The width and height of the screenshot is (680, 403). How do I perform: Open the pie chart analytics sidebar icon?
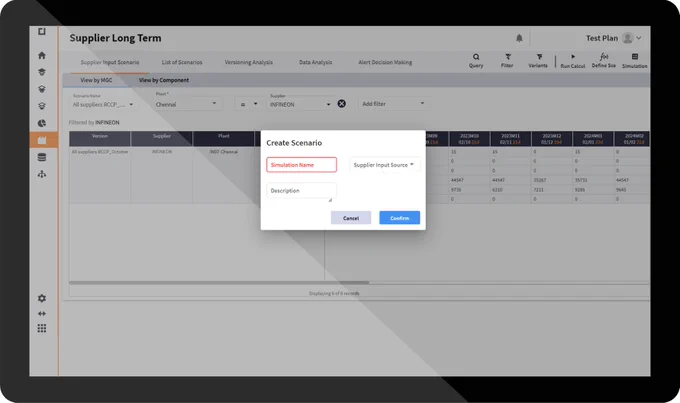[x=42, y=123]
